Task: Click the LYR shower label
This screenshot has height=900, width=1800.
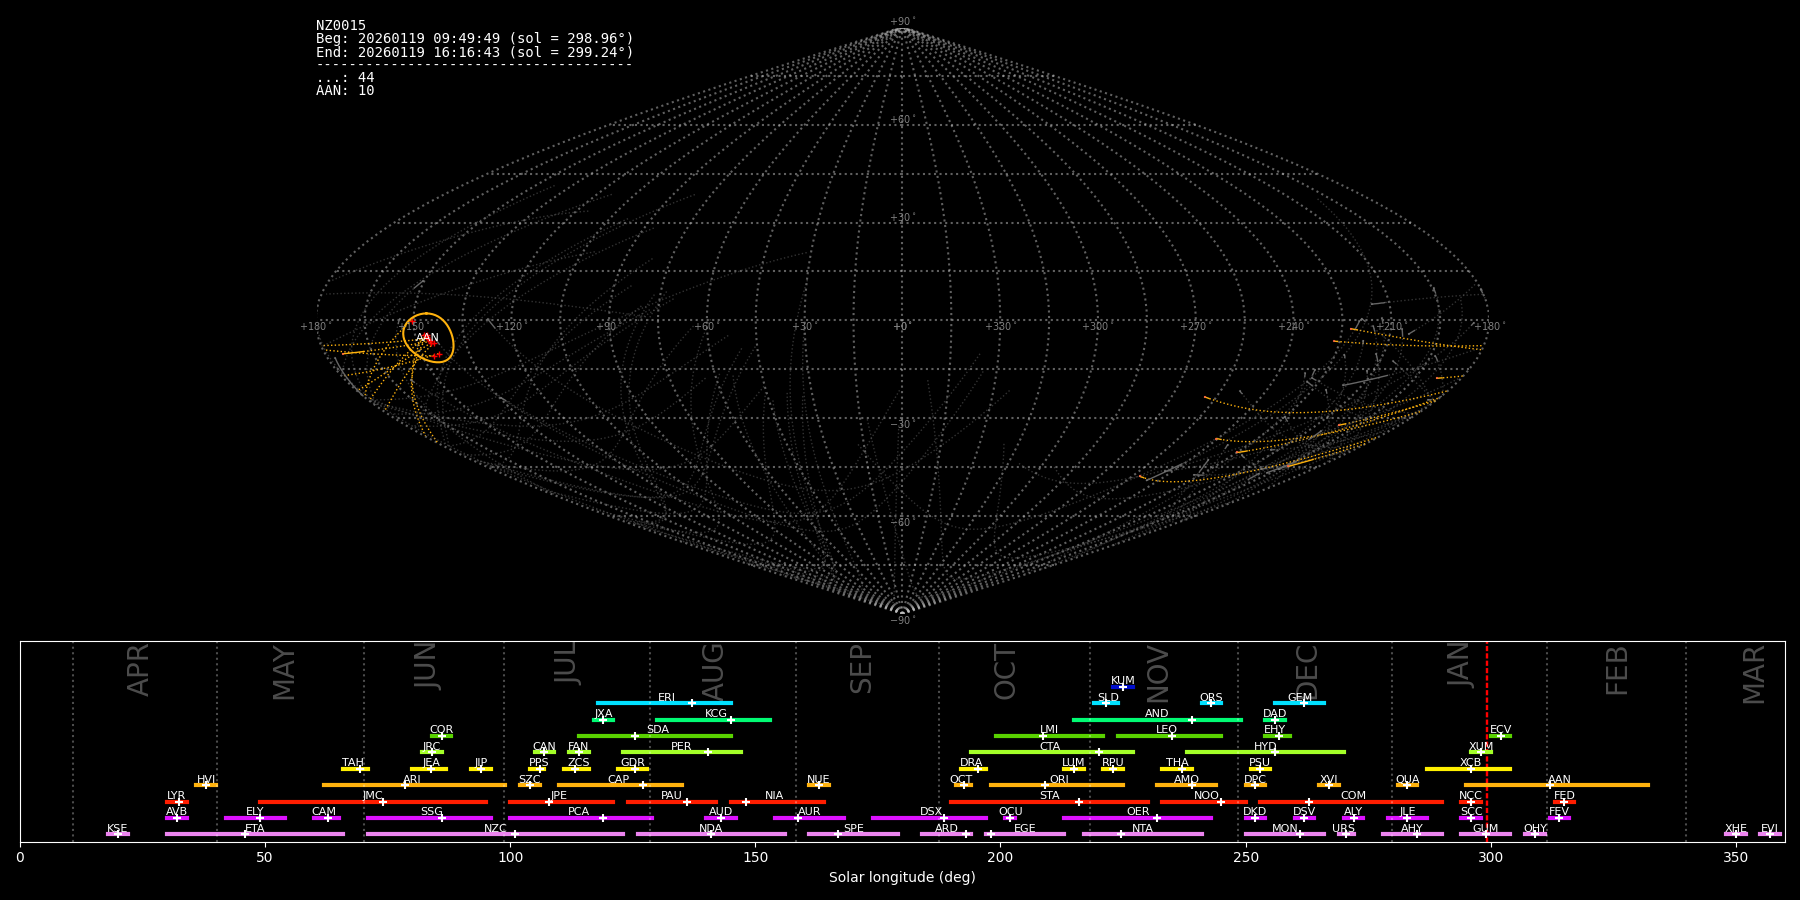Action: click(176, 796)
